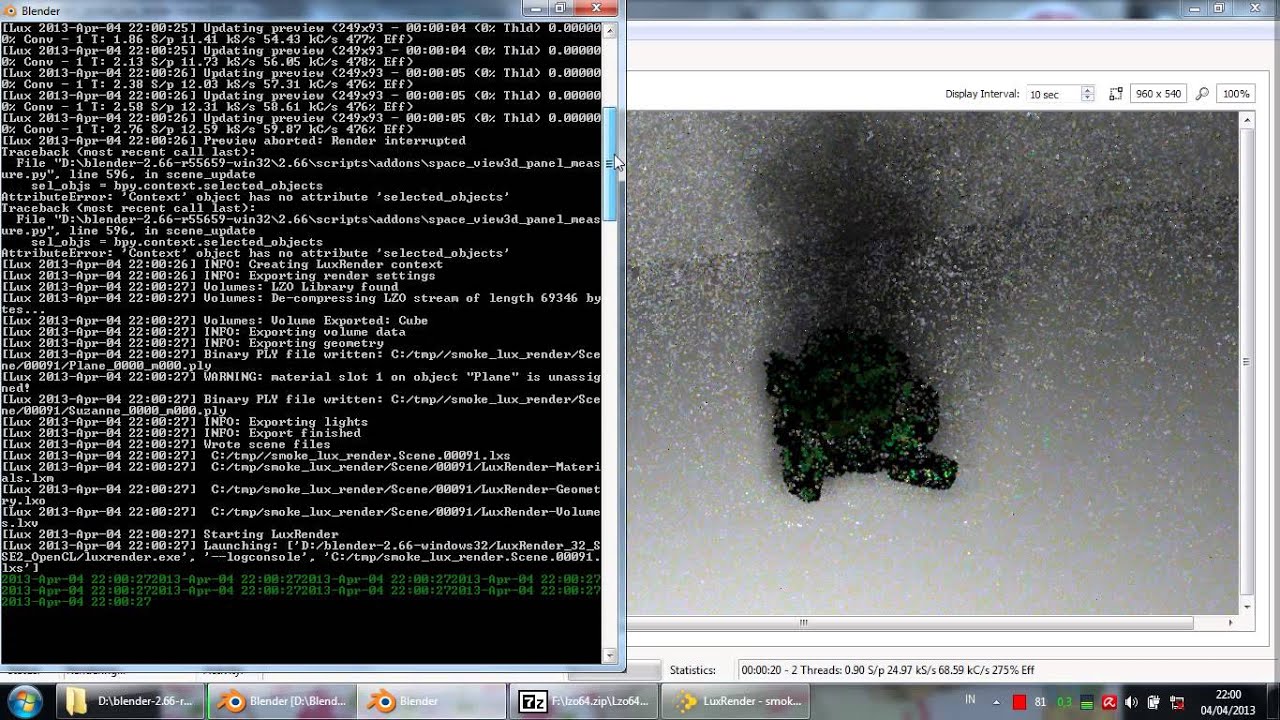Image resolution: width=1280 pixels, height=720 pixels.
Task: Click the IN language indicator in taskbar
Action: click(x=970, y=700)
